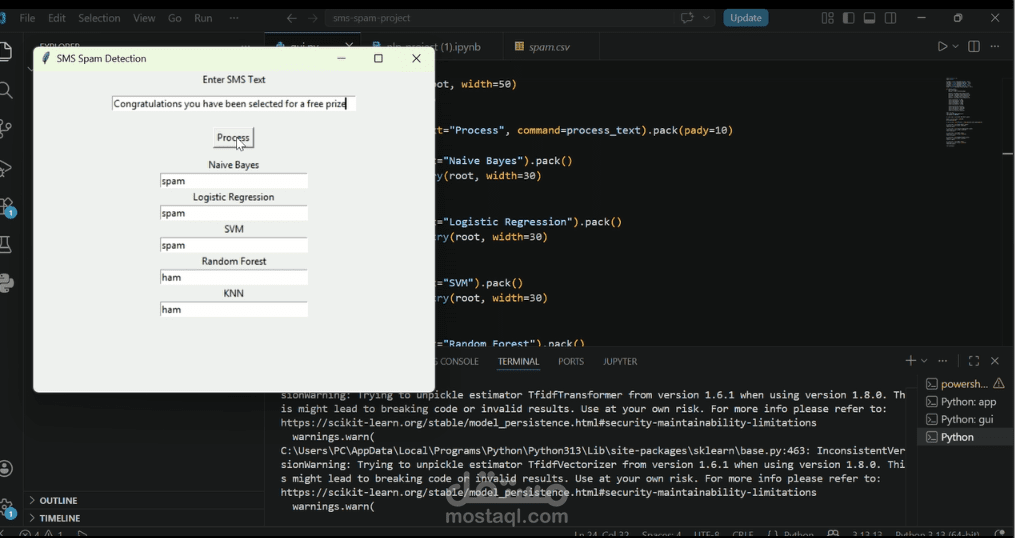The height and width of the screenshot is (538, 1015).
Task: Open the Extensions view with badge
Action: tap(6, 207)
